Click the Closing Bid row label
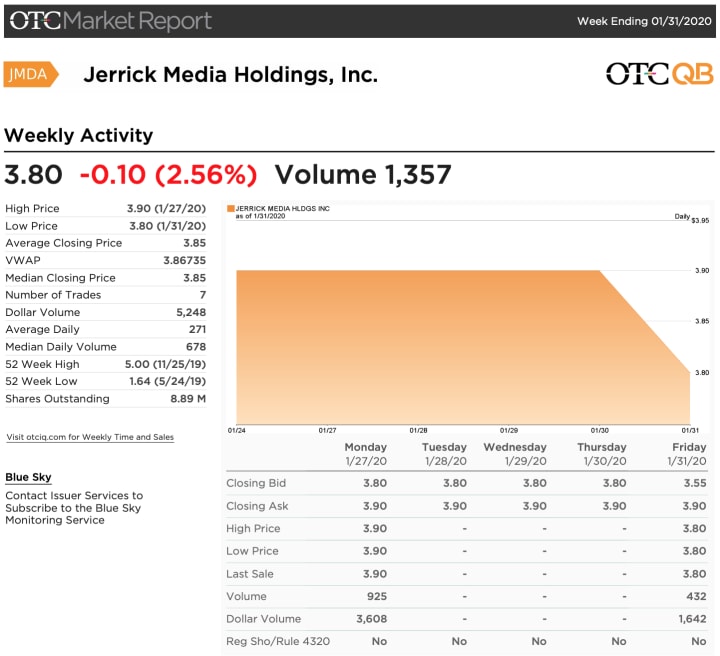Viewport: 720px width, 656px height. click(256, 483)
